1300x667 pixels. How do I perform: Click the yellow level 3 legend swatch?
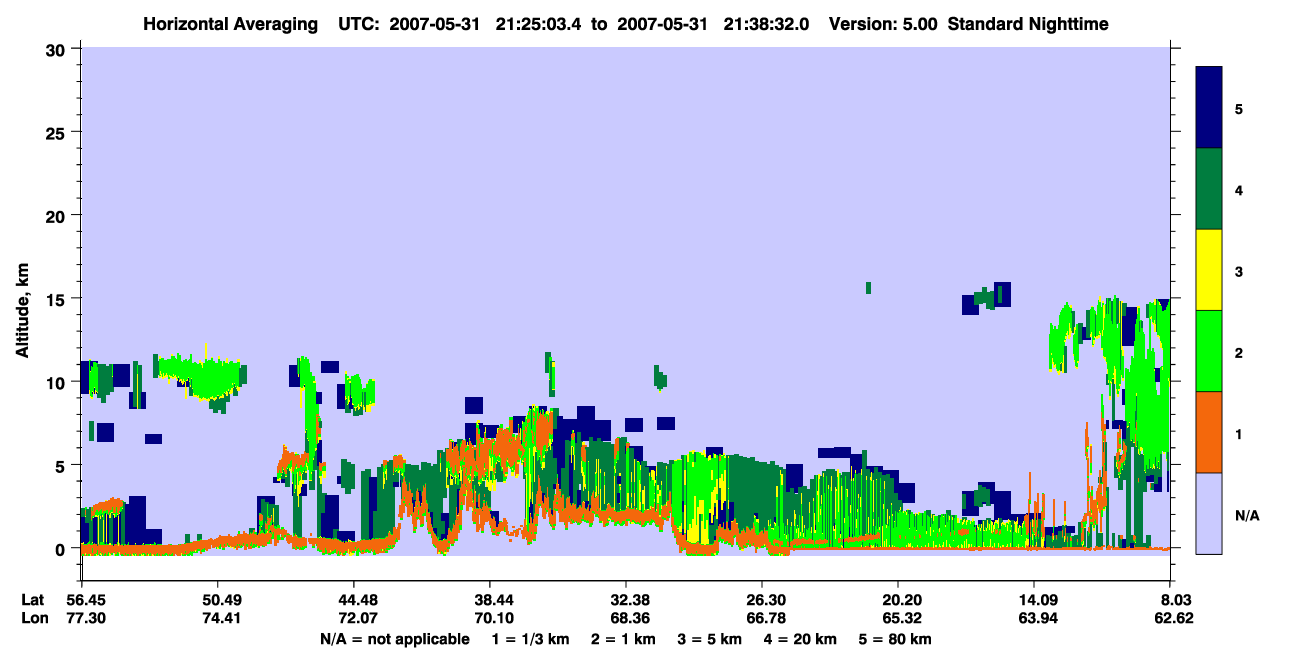(1209, 270)
